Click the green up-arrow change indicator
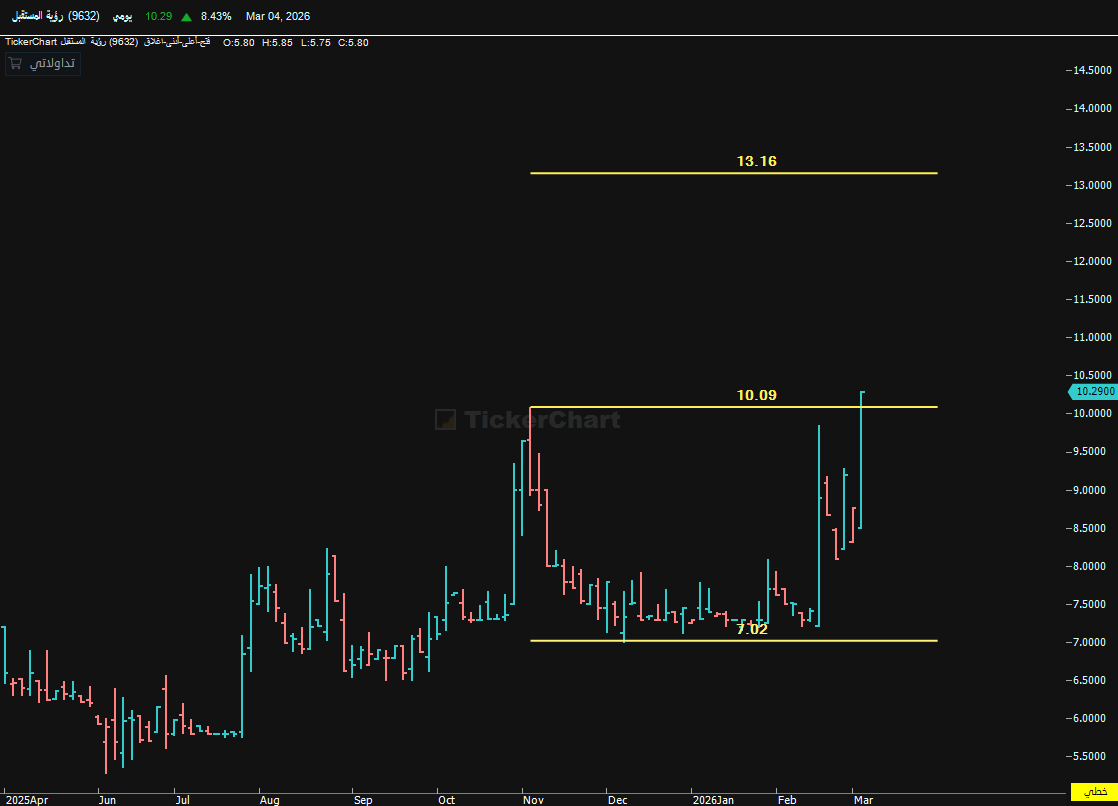 186,16
